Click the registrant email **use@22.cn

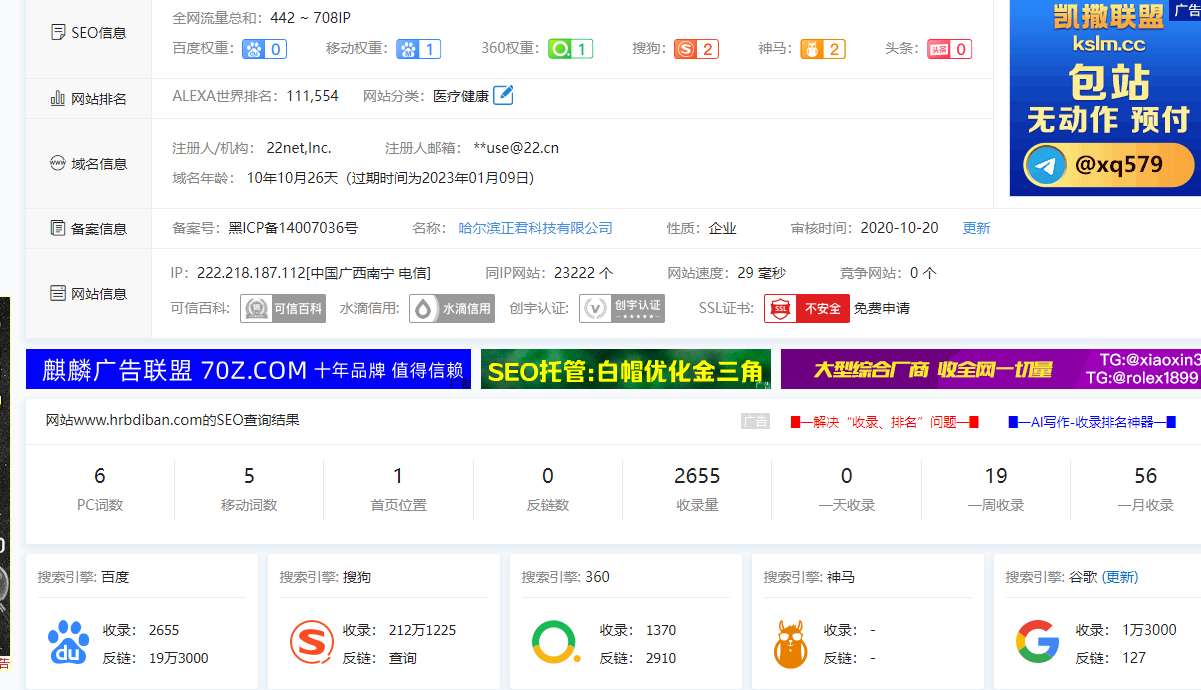[516, 148]
